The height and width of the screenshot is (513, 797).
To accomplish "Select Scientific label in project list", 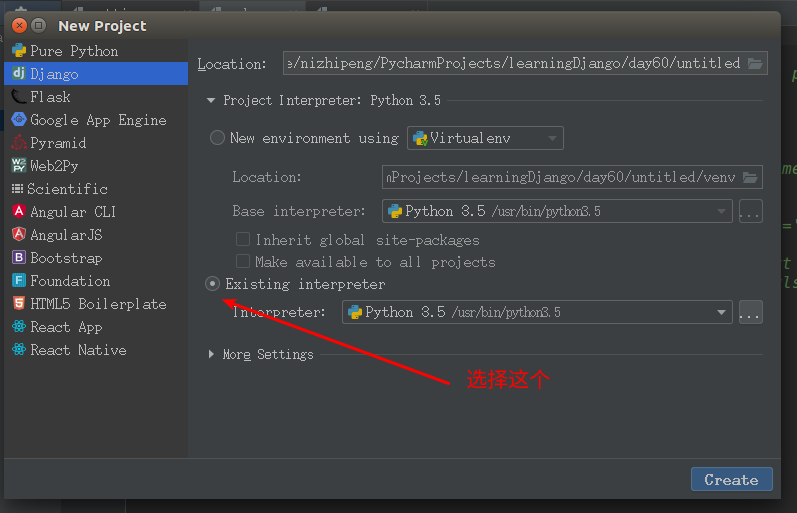I will pos(68,189).
